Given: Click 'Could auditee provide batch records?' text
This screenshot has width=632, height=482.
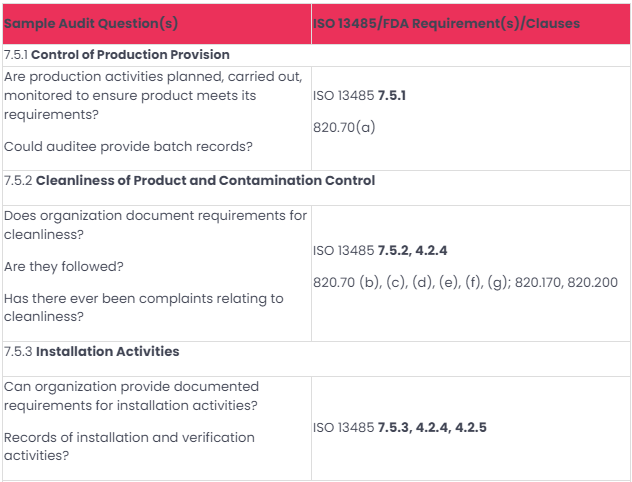Looking at the screenshot, I should (x=128, y=146).
